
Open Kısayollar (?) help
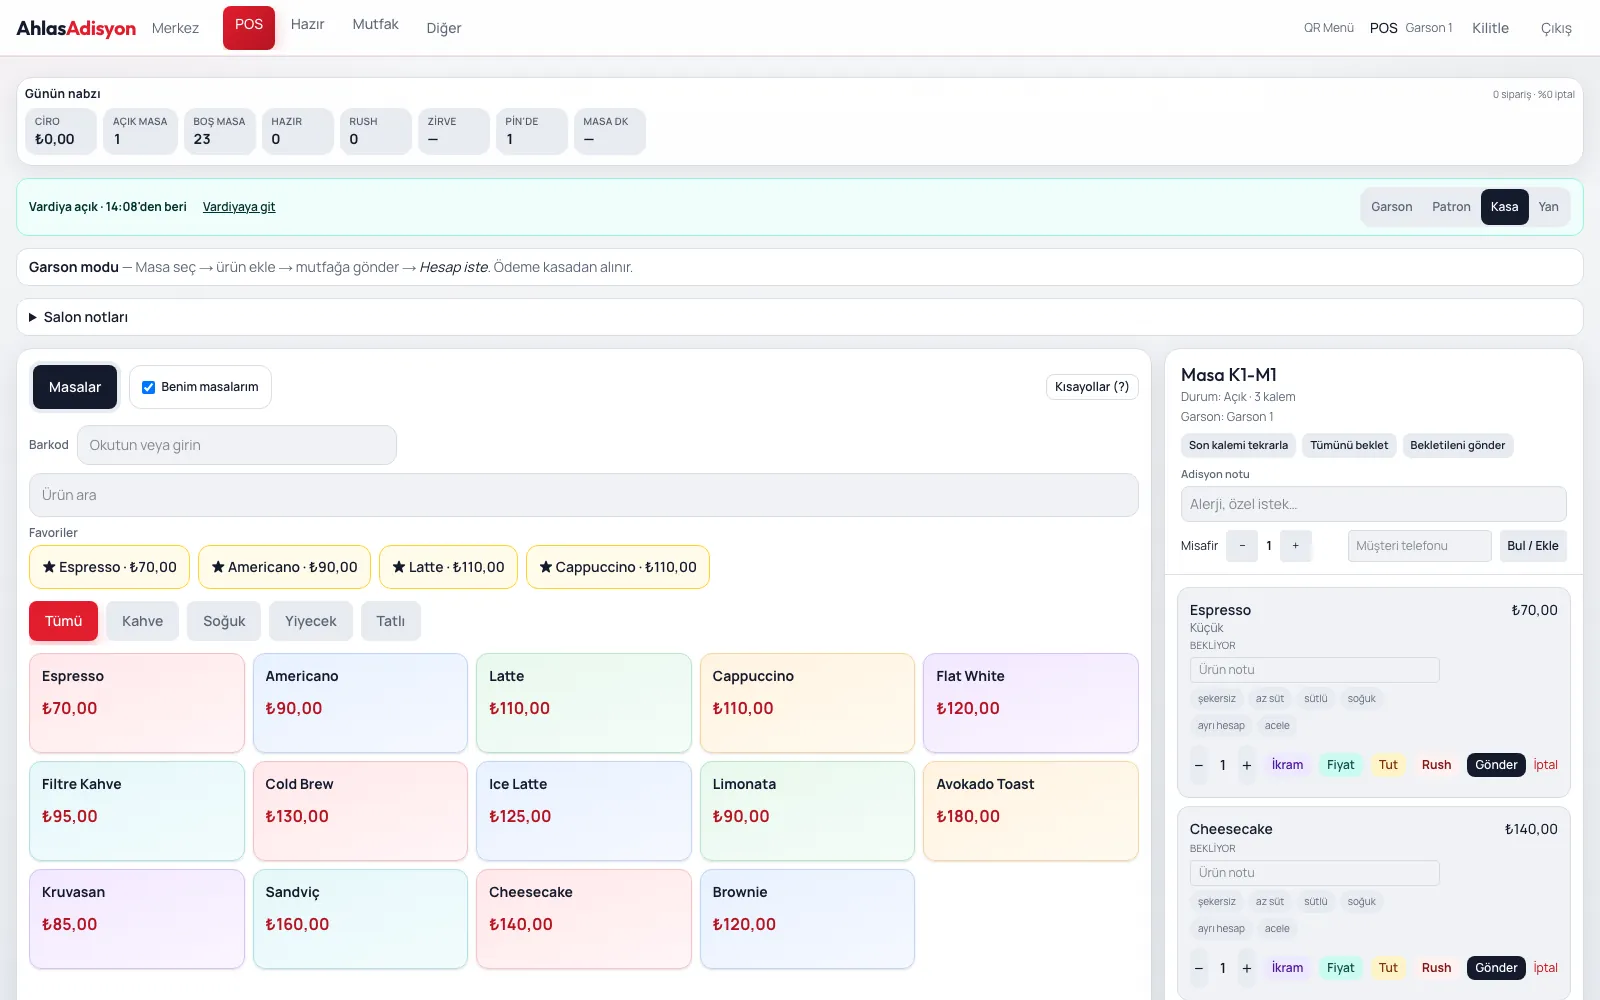[x=1092, y=387]
